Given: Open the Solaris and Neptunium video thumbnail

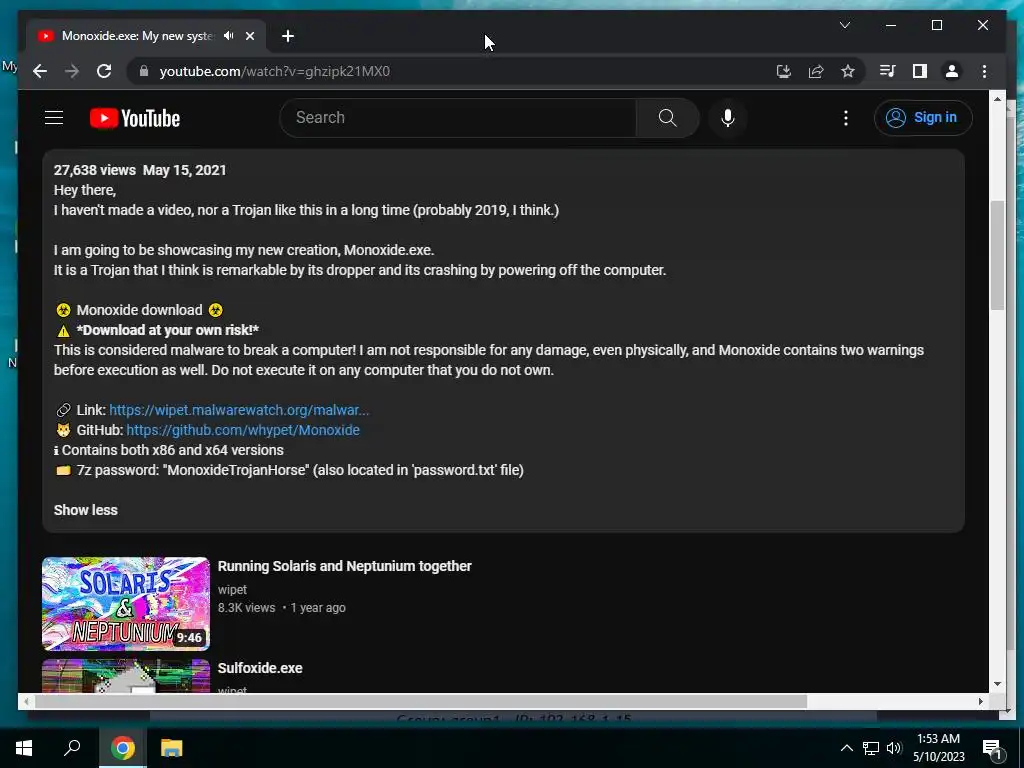Looking at the screenshot, I should pos(125,603).
